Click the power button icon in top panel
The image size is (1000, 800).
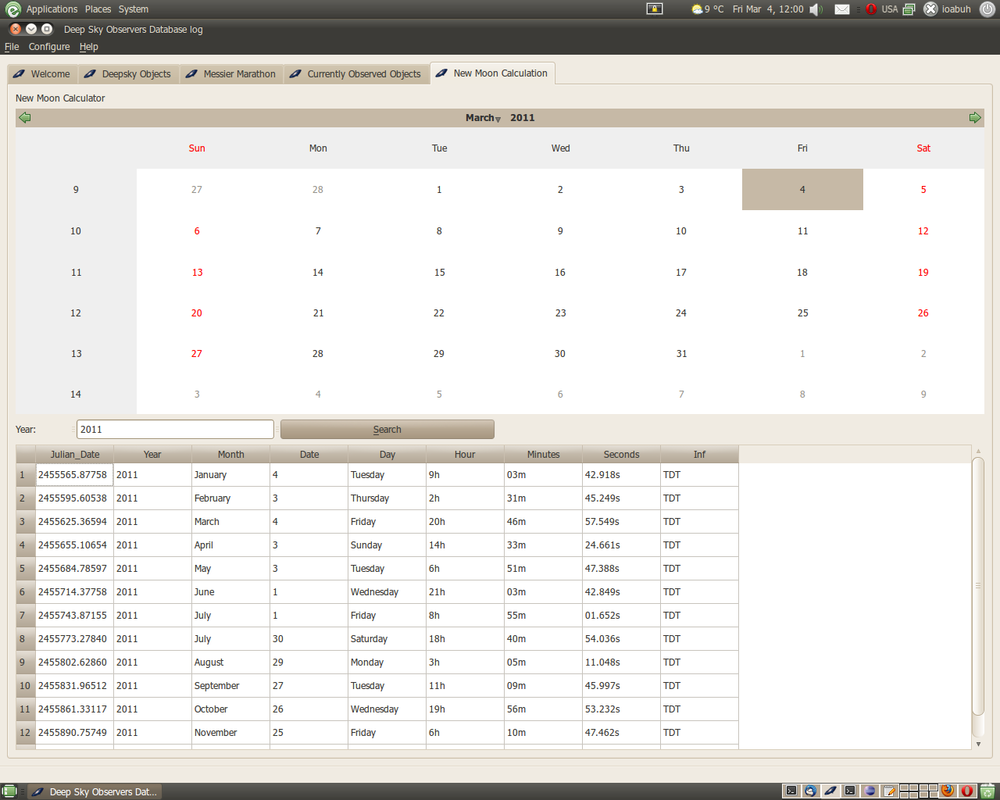click(987, 9)
